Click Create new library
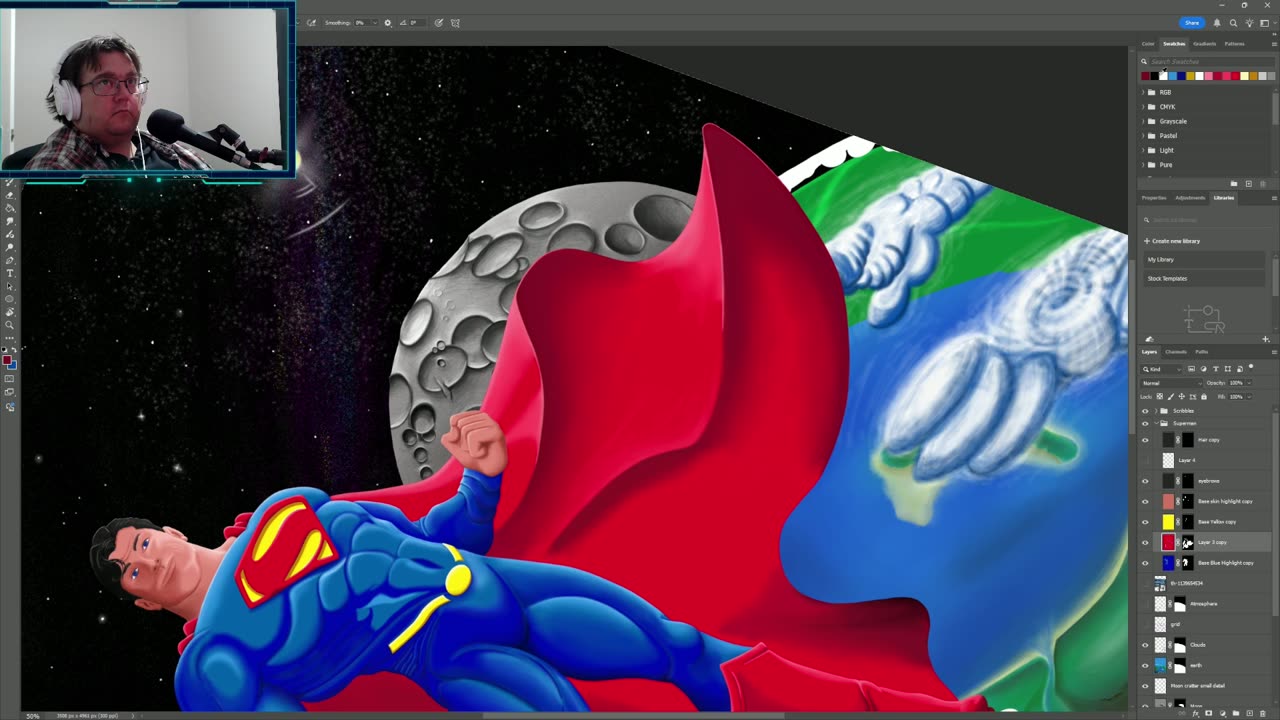This screenshot has width=1280, height=720. 1173,241
